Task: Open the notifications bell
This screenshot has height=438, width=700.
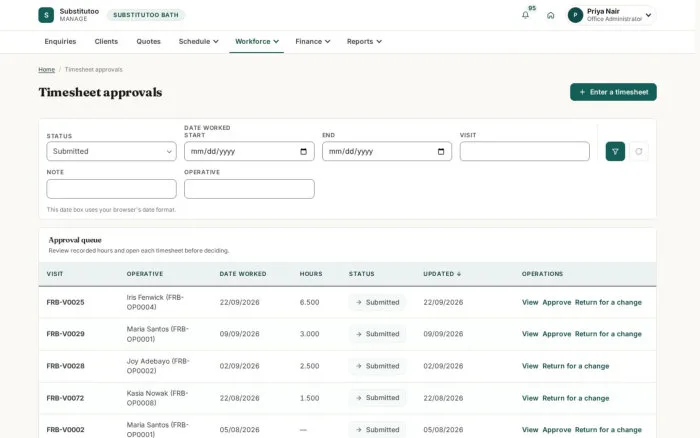Action: pos(525,15)
